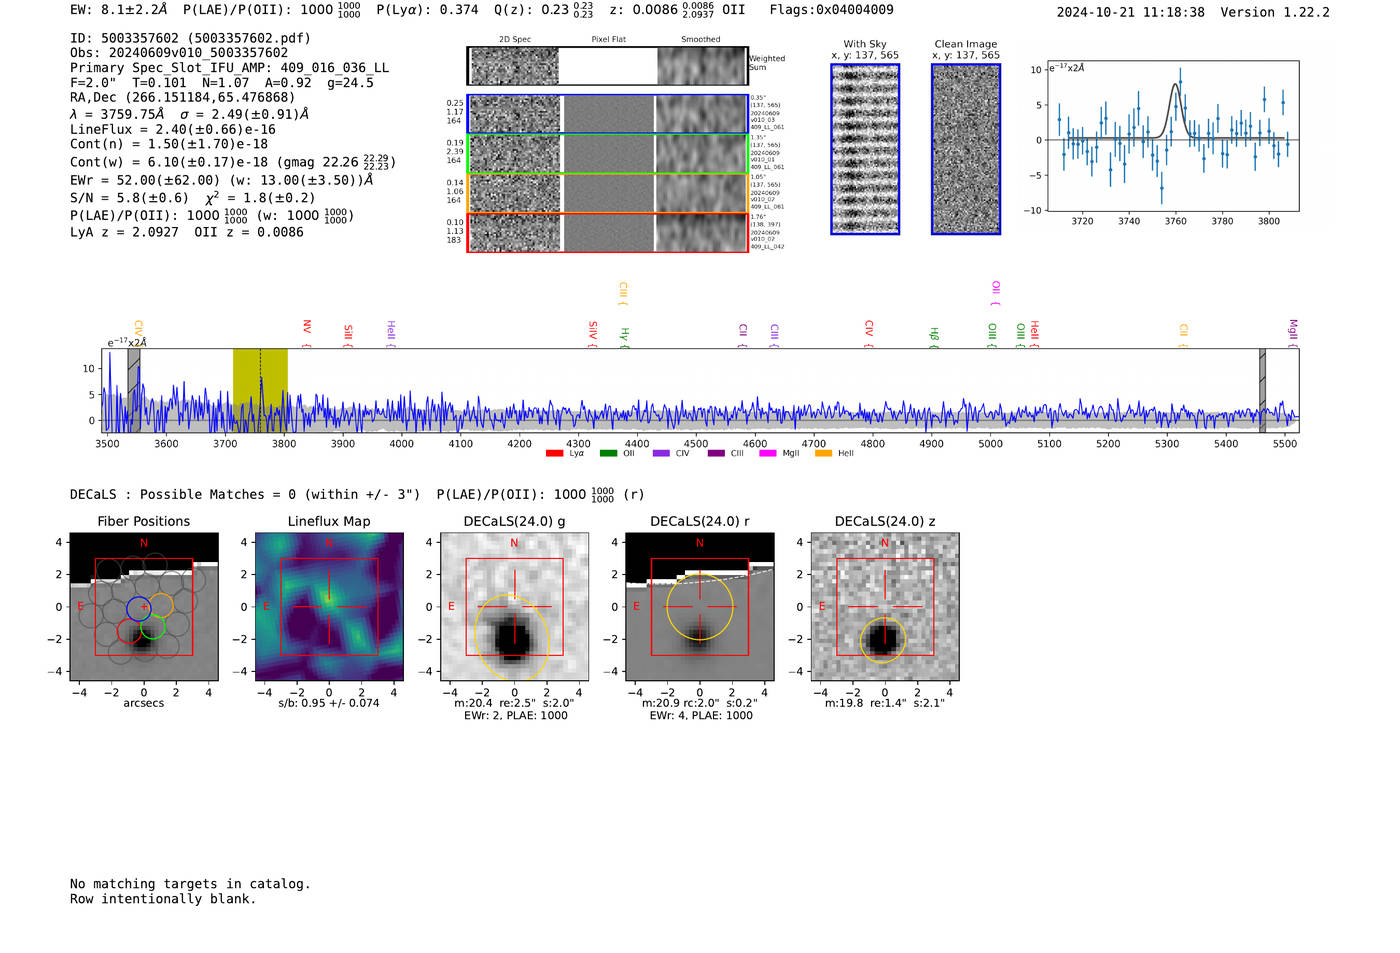Click the m:19.8 re:1.4" s:2.1" caption
The image size is (1400, 953).
(x=884, y=703)
